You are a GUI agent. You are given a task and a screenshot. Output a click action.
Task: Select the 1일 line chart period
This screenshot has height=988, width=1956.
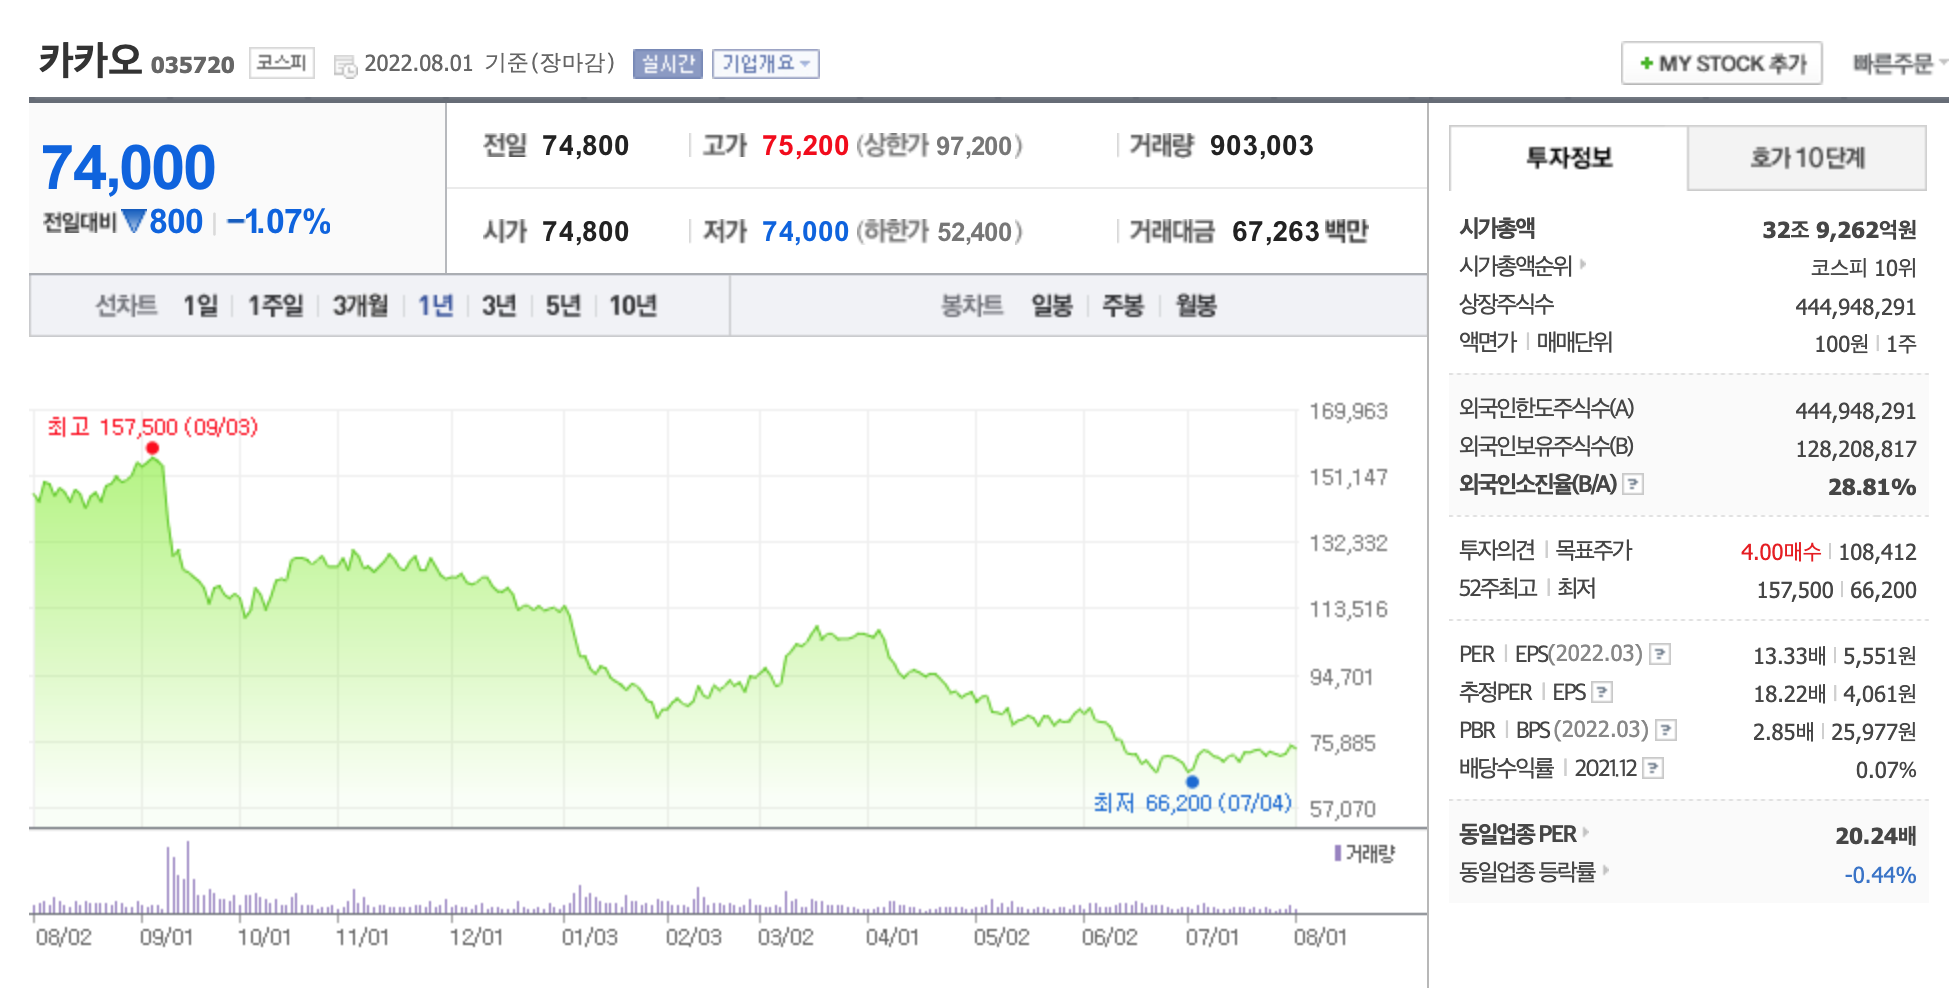tap(200, 306)
